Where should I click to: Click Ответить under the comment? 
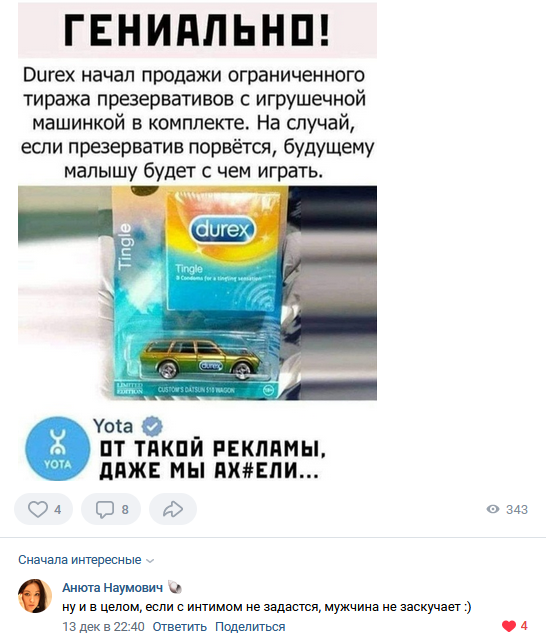[180, 627]
